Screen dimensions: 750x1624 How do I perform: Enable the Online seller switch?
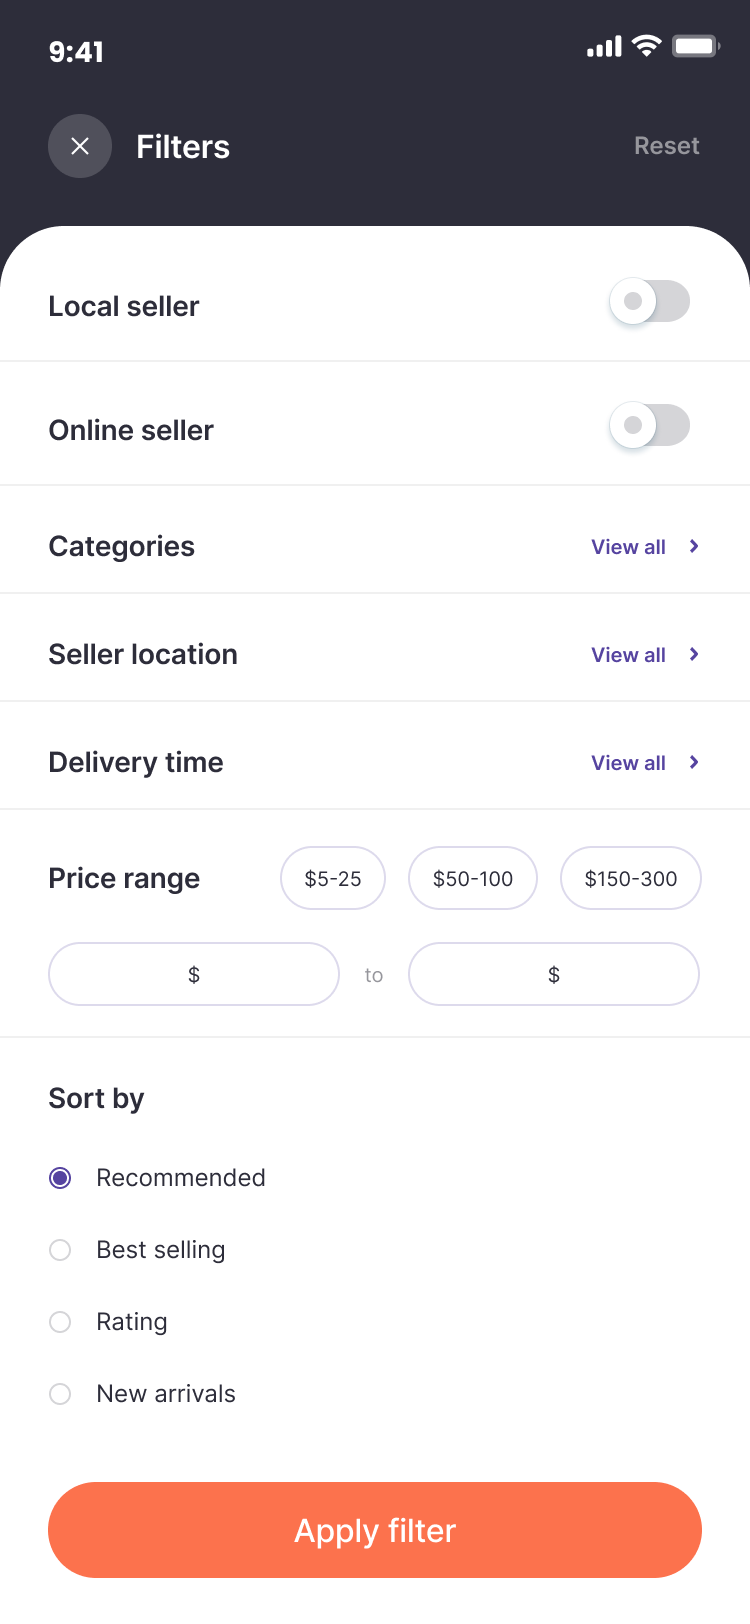click(649, 425)
